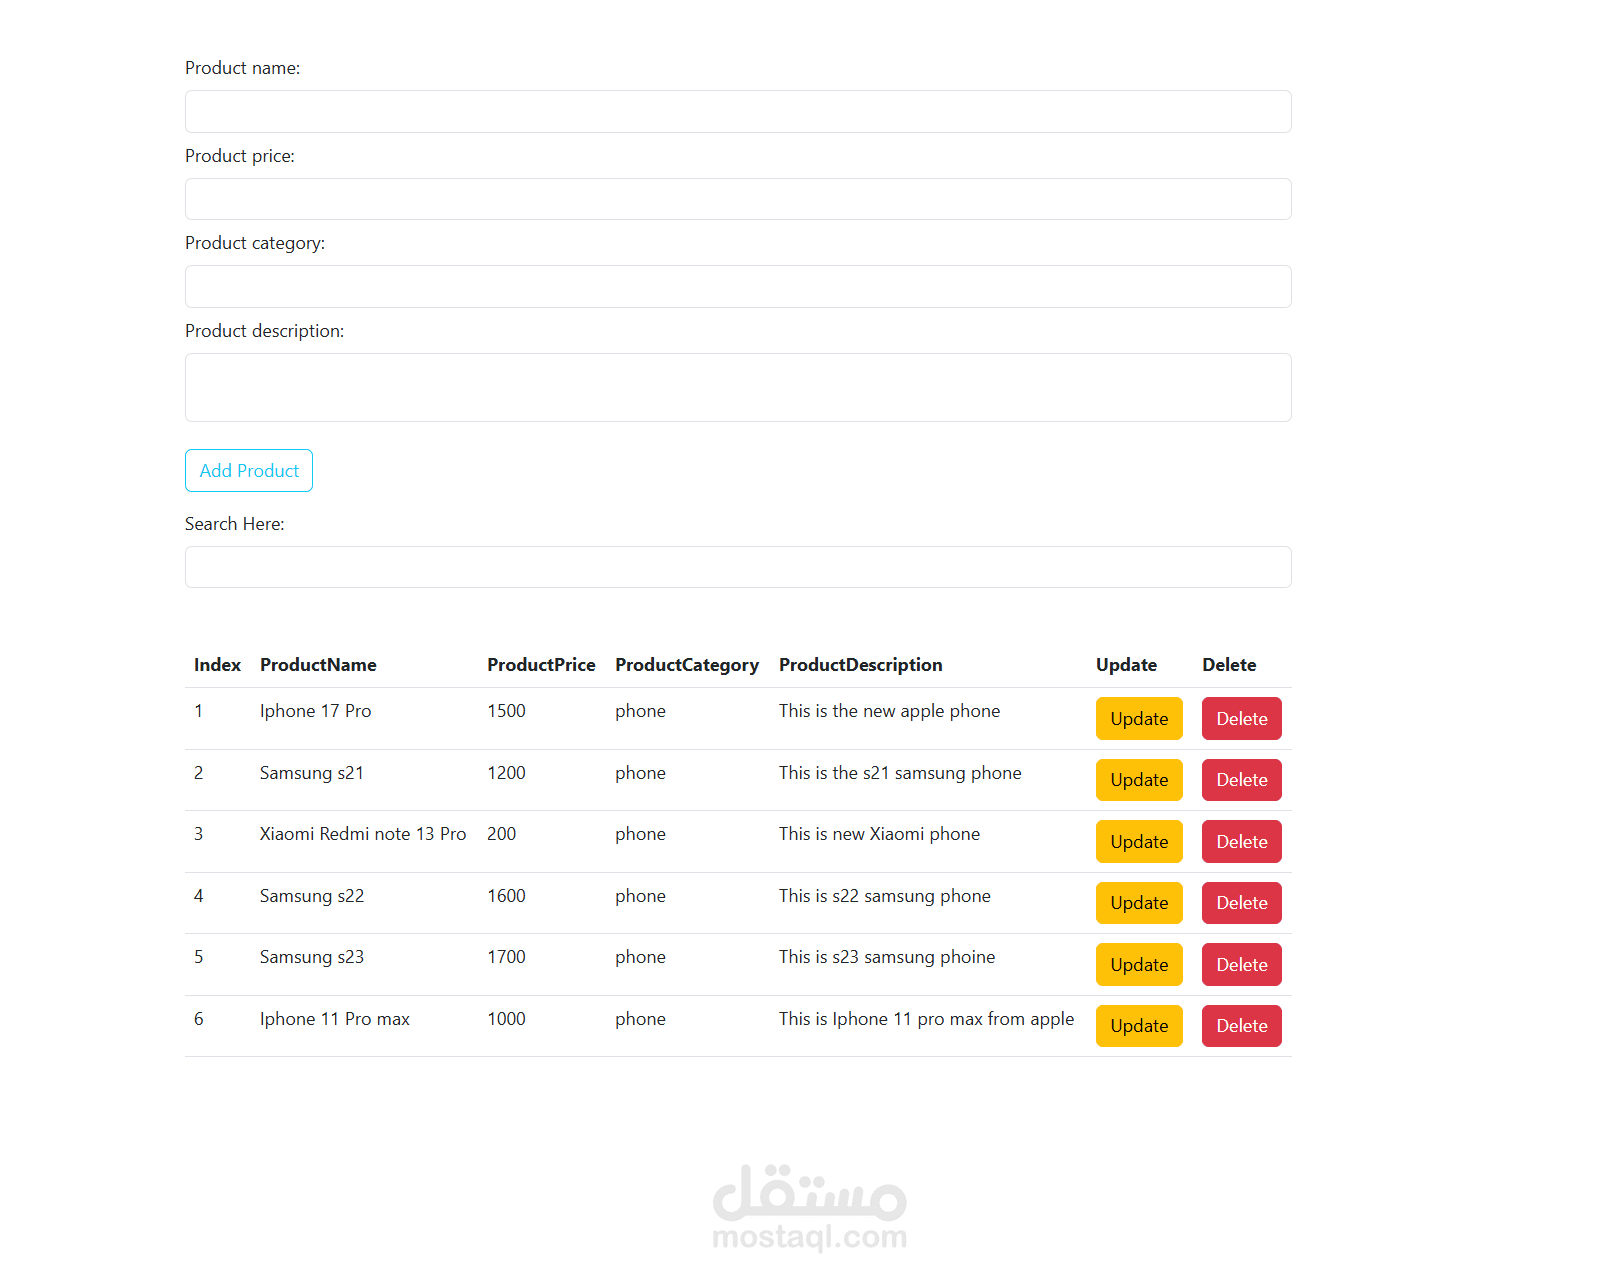1620x1280 pixels.
Task: Select the 'Samsung s22' name cell
Action: pos(312,896)
